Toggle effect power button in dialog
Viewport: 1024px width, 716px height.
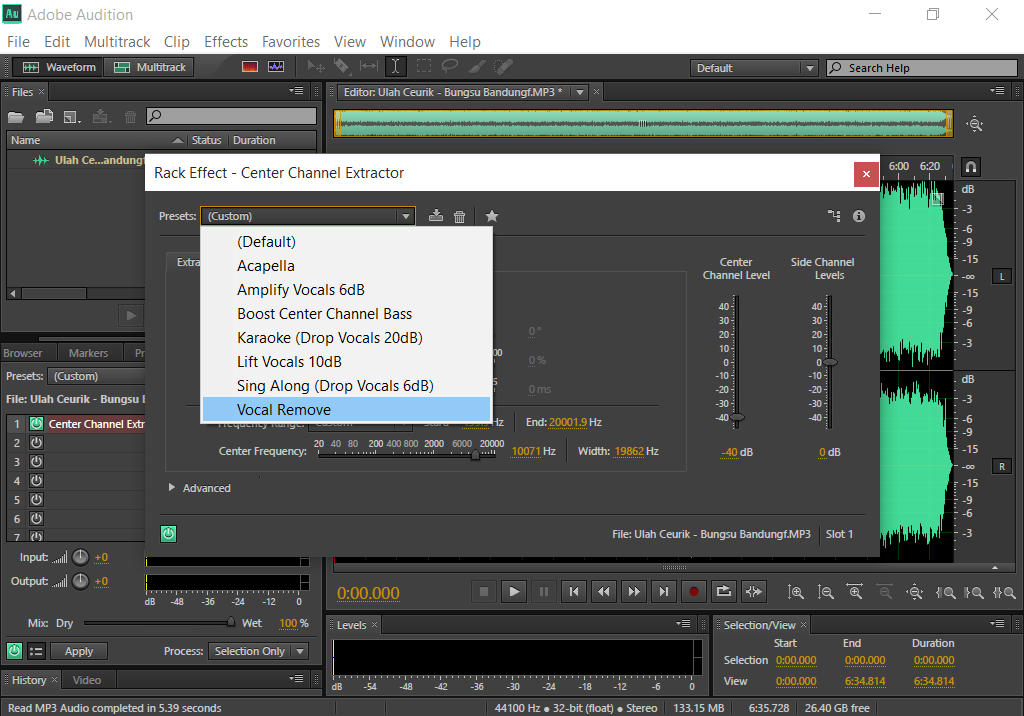(168, 534)
